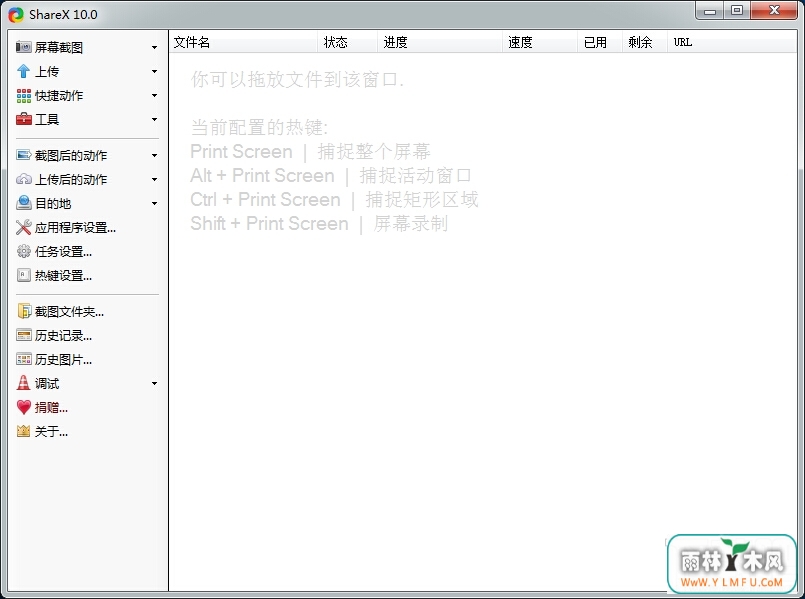Open the 屏幕截图 menu item
Viewport: 805px width, 599px height.
click(x=87, y=47)
